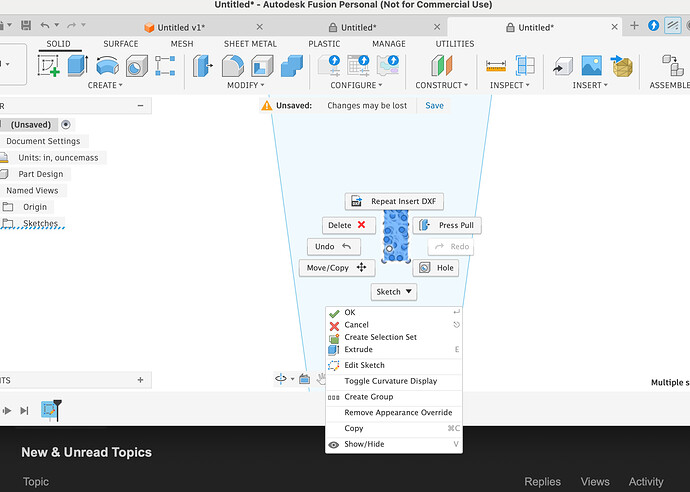Viewport: 690px width, 492px height.
Task: Open the Rectangular Pattern tool
Action: pyautogui.click(x=165, y=66)
